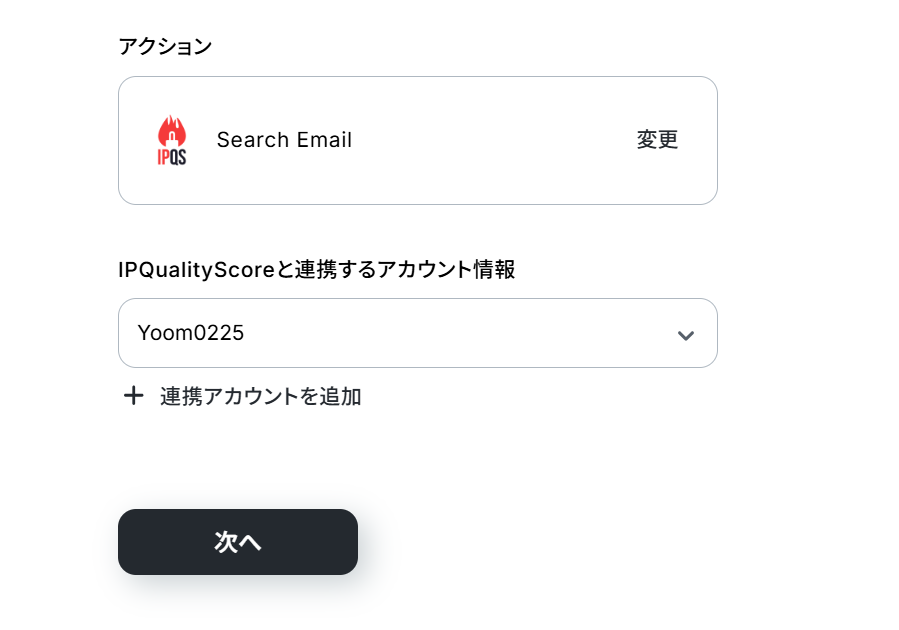Click the red flame in the IPQualityScore logo
899x630 pixels.
point(172,131)
